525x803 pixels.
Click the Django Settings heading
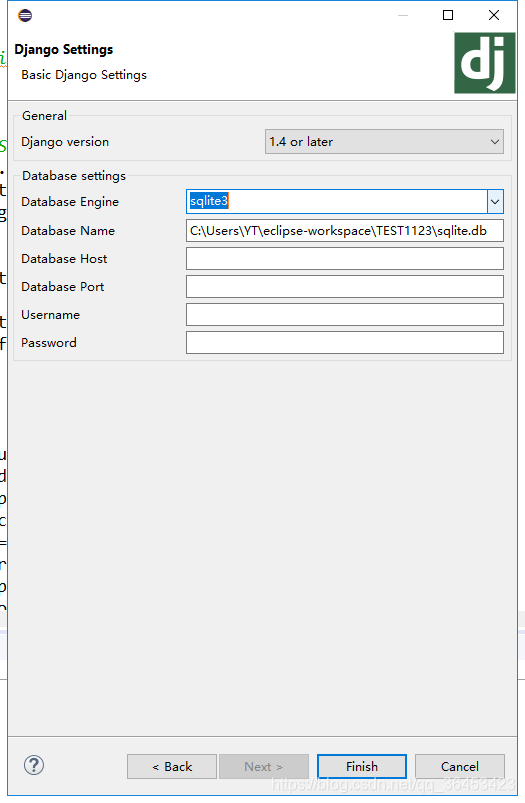(64, 50)
